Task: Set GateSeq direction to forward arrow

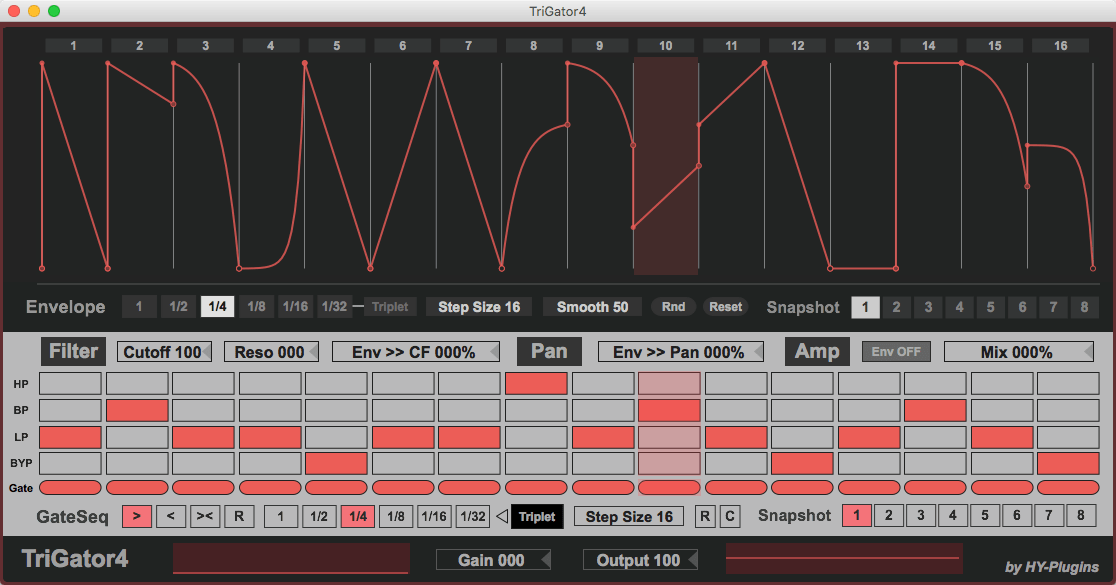Action: coord(137,516)
